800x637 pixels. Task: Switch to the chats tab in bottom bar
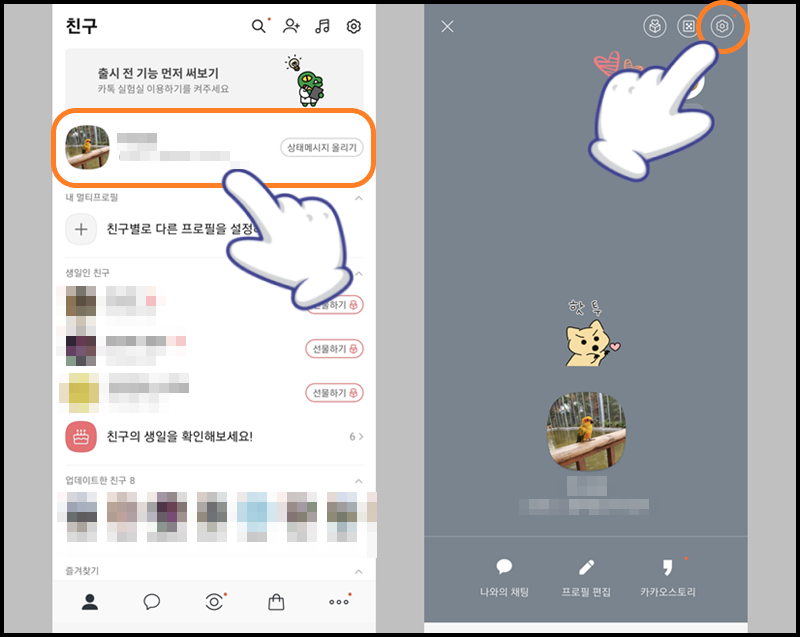point(152,602)
